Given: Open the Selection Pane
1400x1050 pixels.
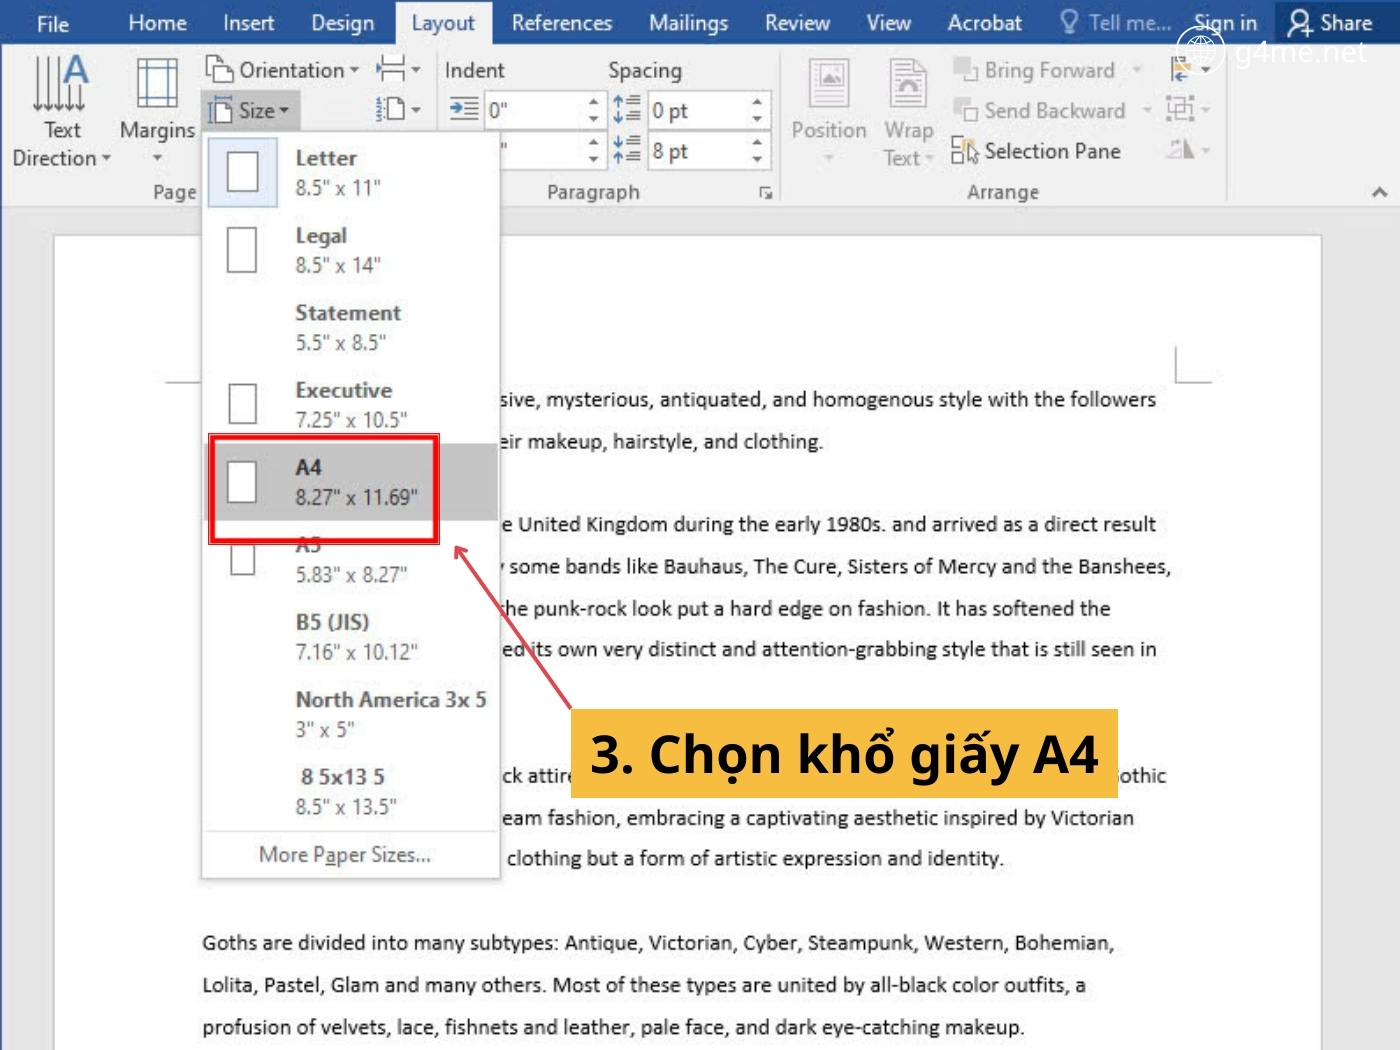Looking at the screenshot, I should point(1036,151).
